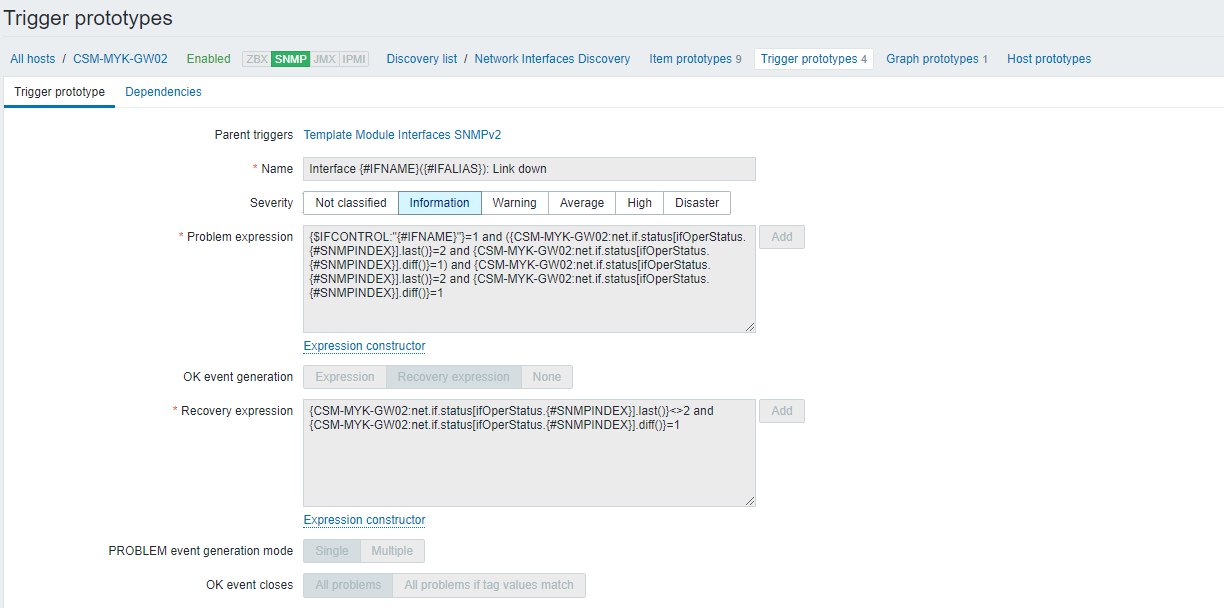This screenshot has width=1224, height=608.
Task: Go to Item prototypes 9
Action: pos(695,59)
